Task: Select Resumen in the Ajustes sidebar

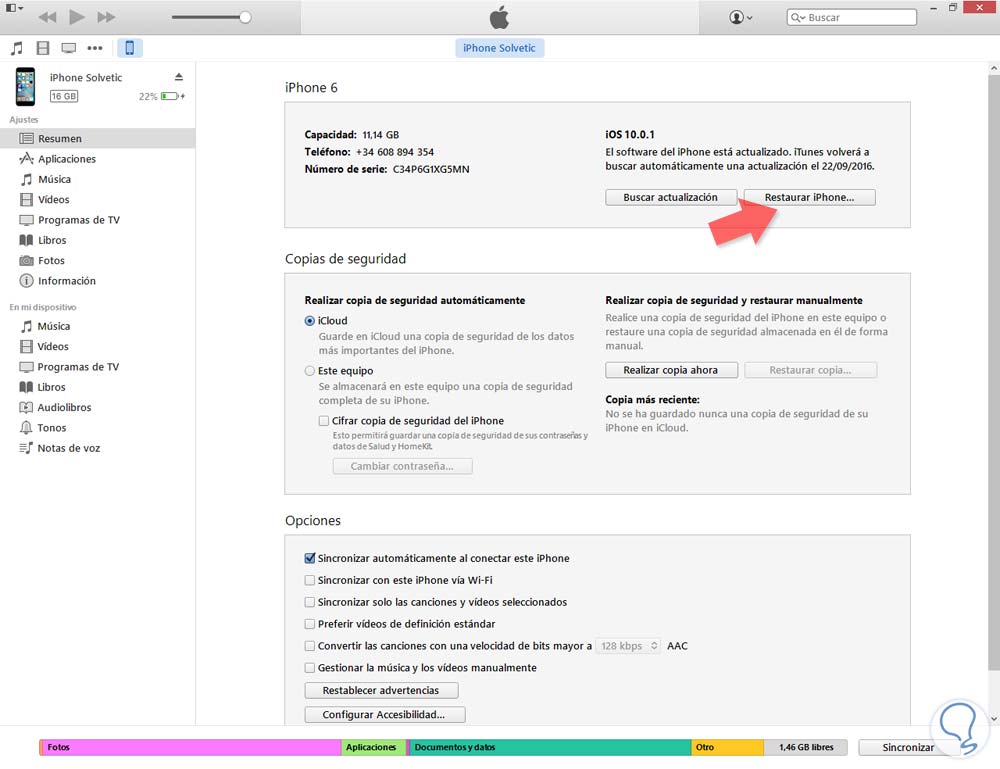Action: (x=98, y=138)
